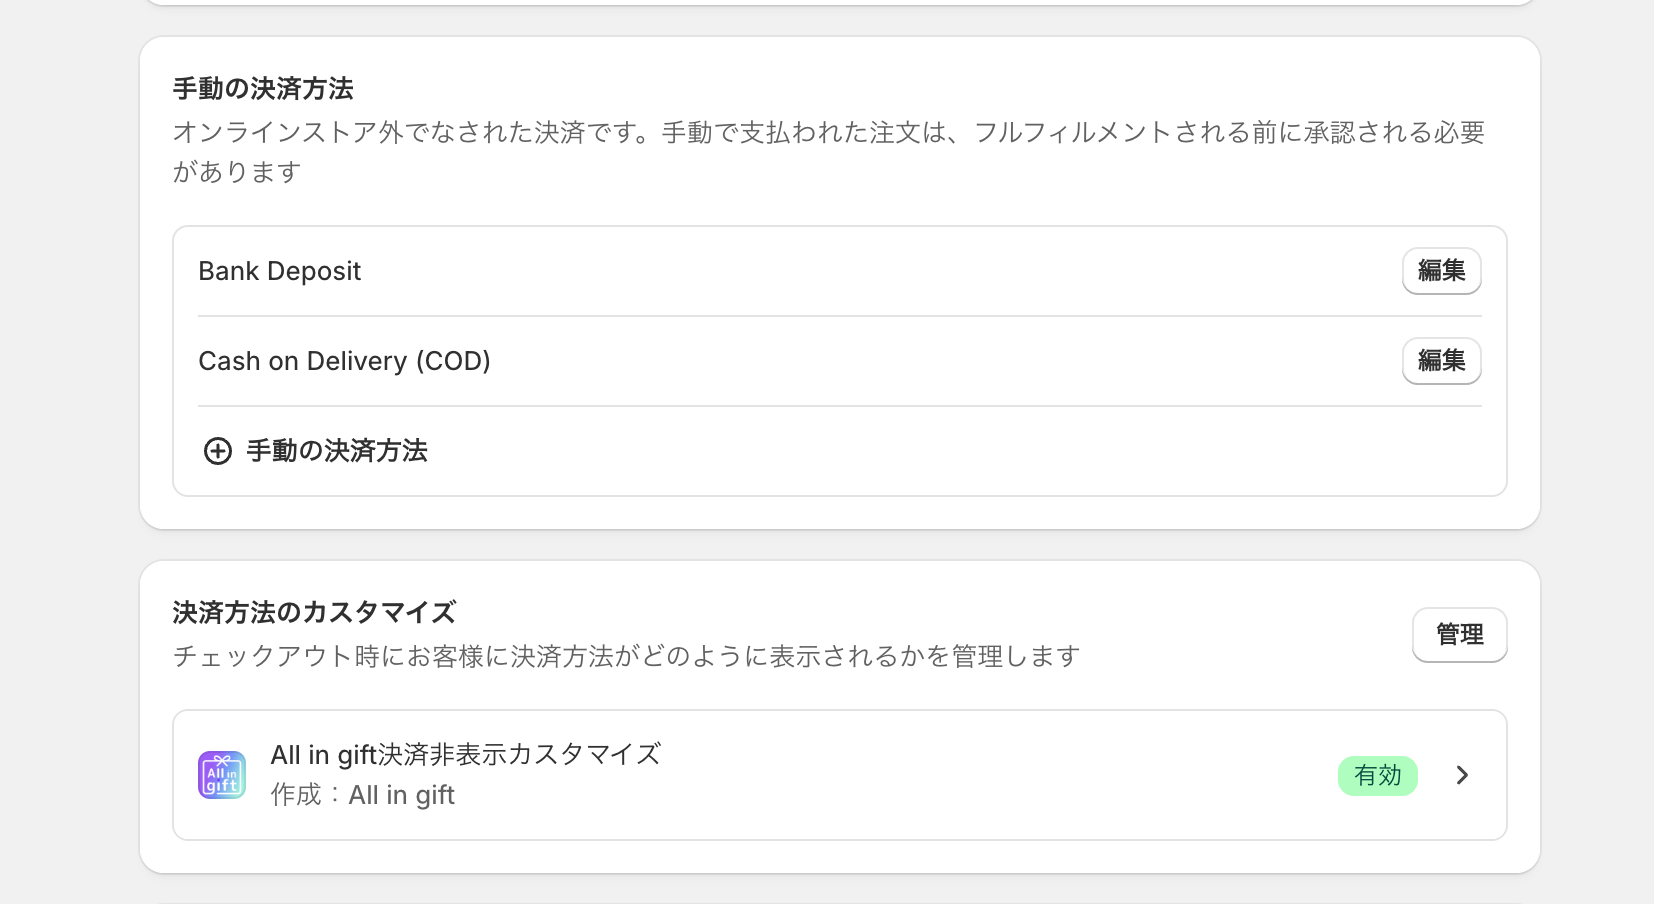Add a new 手動の決済方法 via link text
This screenshot has height=904, width=1654.
coord(337,451)
